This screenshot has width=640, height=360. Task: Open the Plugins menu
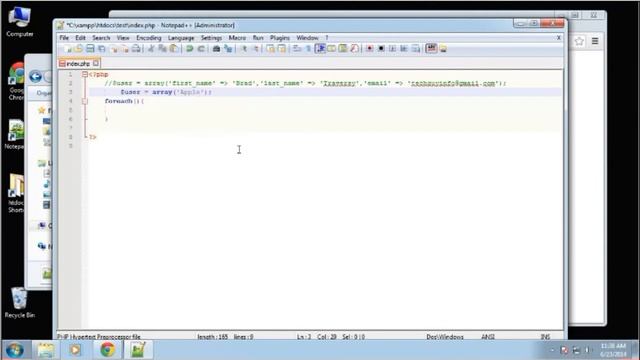280,38
